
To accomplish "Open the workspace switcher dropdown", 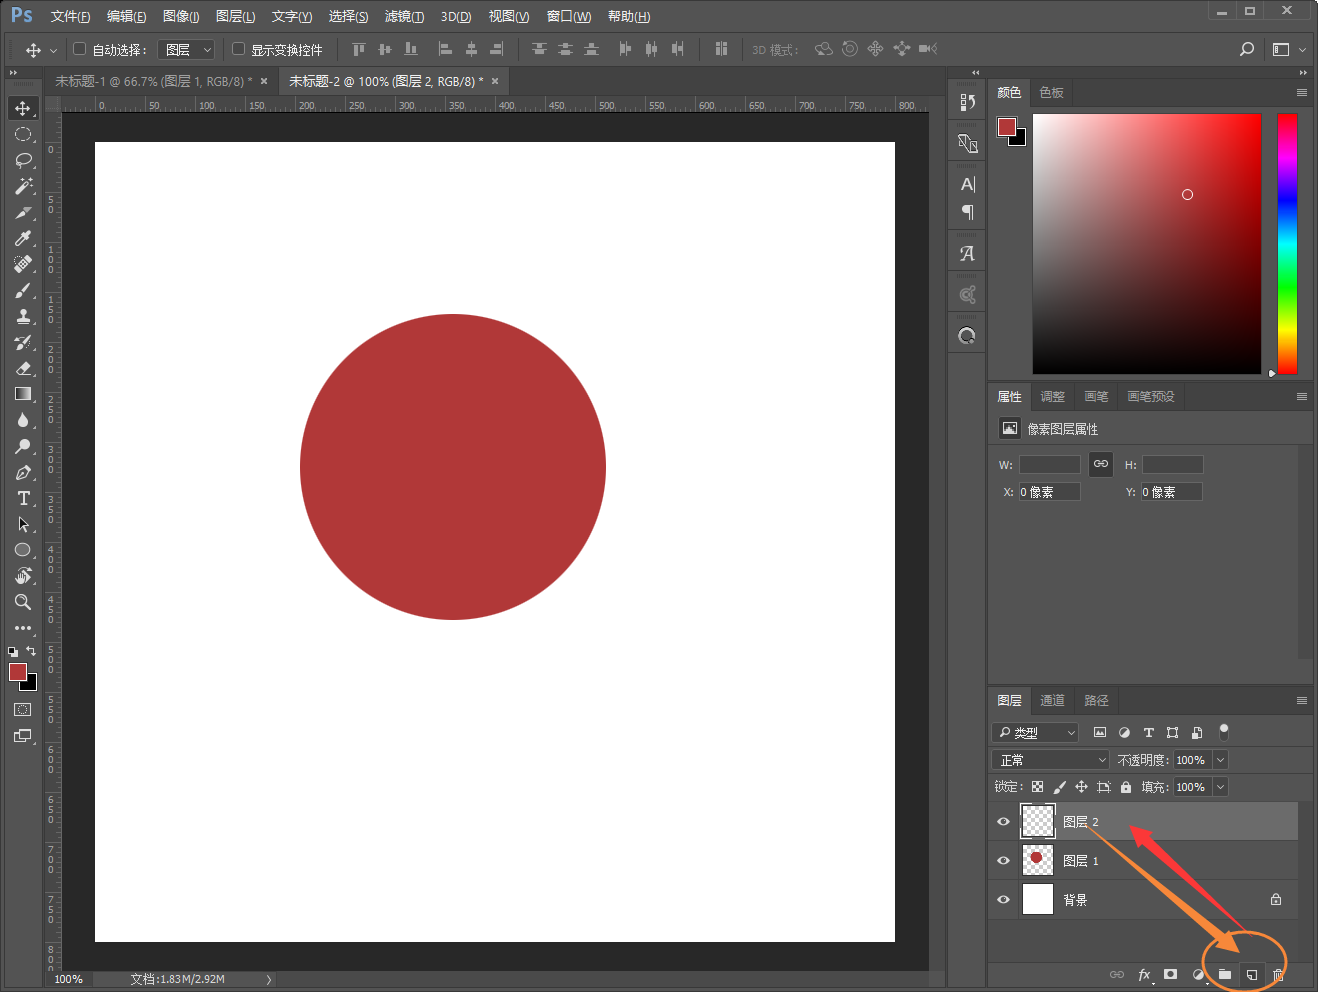I will tap(1288, 49).
